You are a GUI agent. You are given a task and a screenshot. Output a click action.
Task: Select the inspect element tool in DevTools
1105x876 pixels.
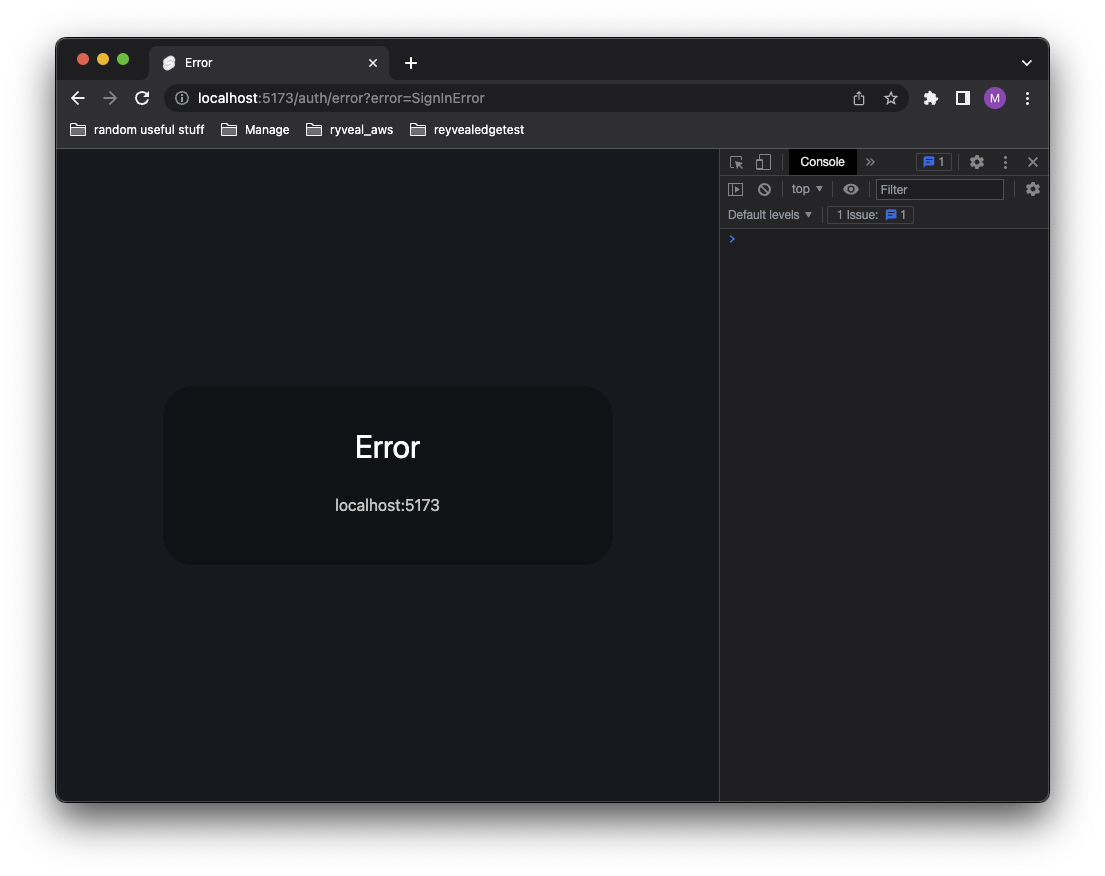click(x=735, y=161)
